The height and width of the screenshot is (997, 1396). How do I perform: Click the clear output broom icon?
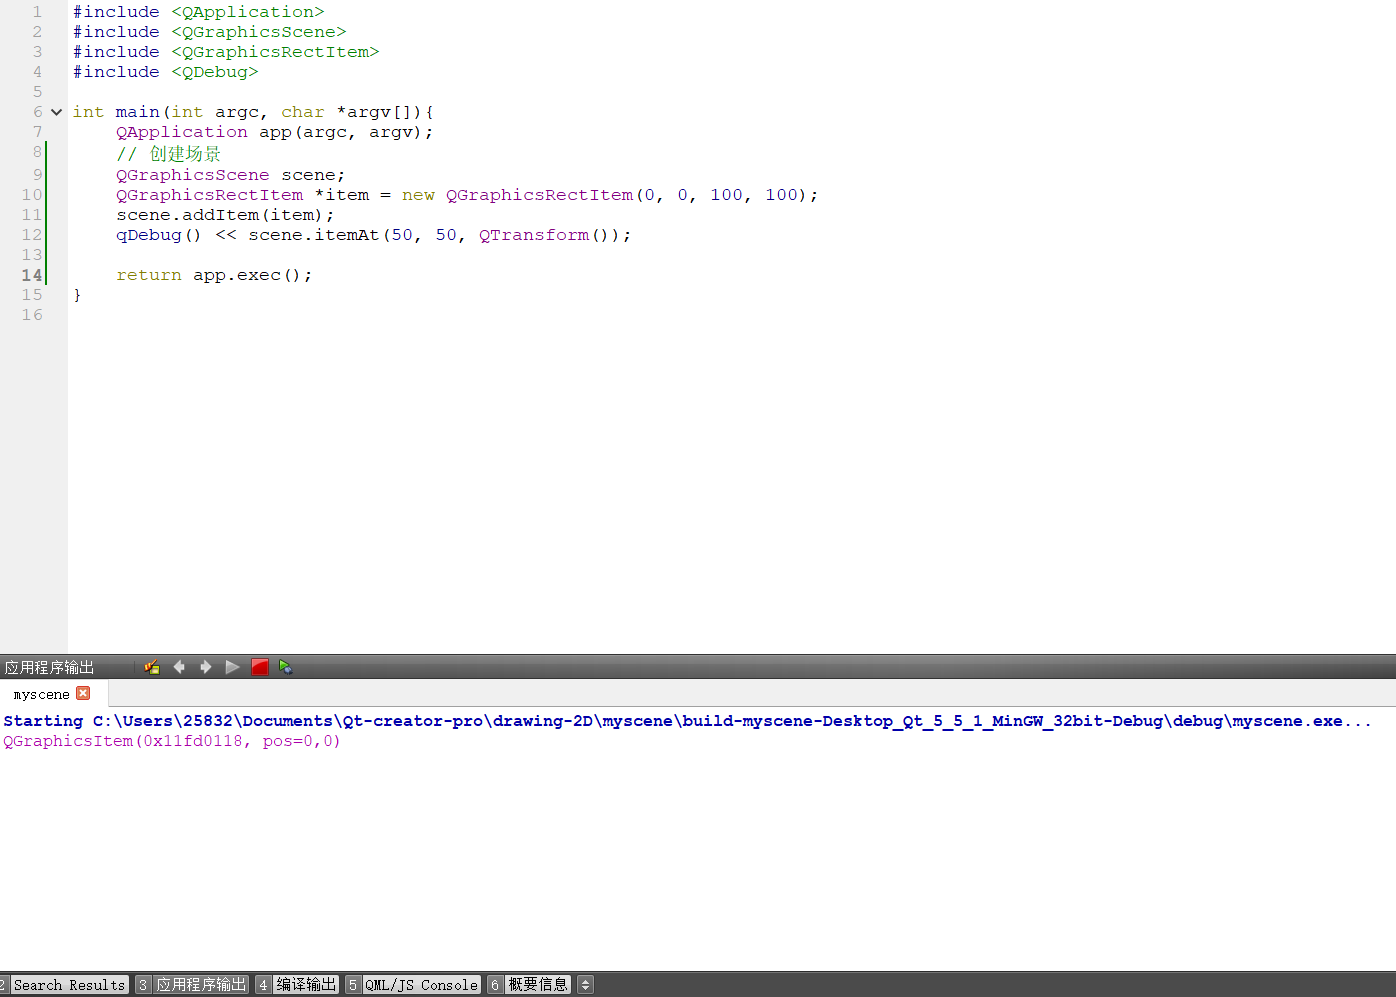click(x=152, y=667)
